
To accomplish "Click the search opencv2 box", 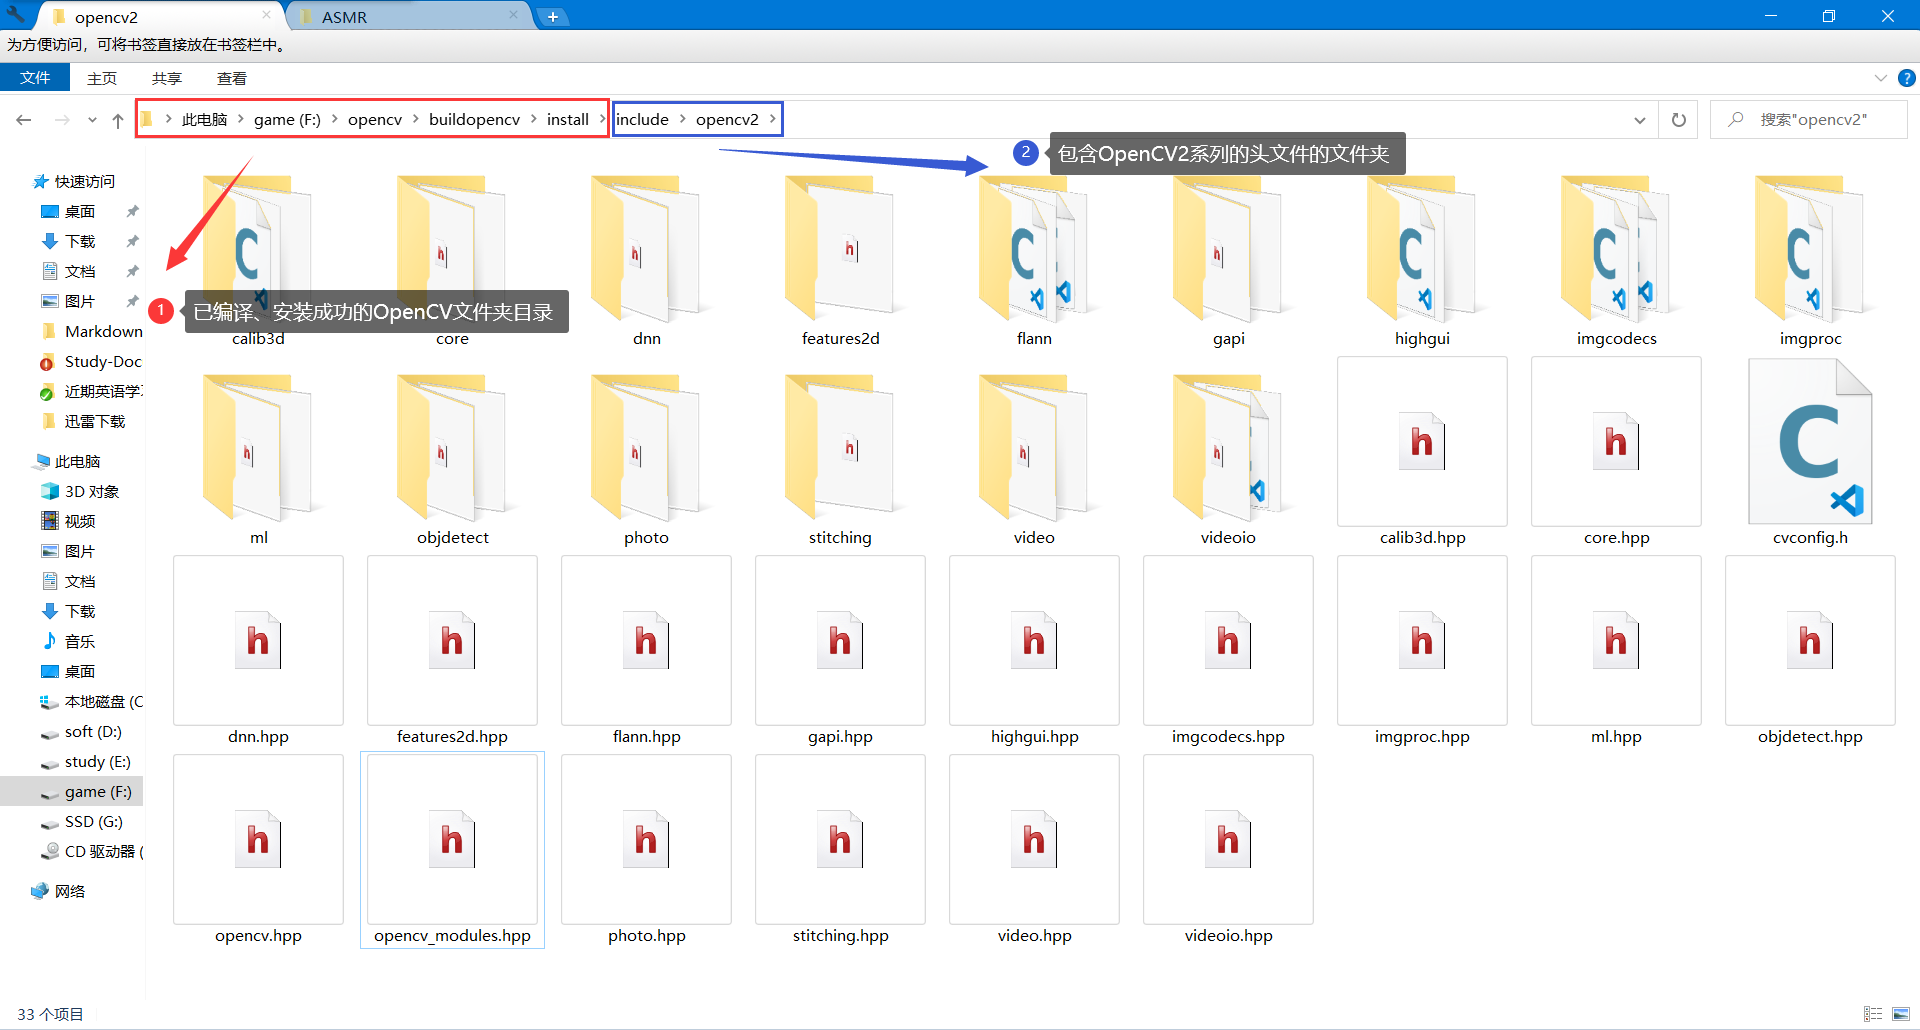I will (1808, 120).
